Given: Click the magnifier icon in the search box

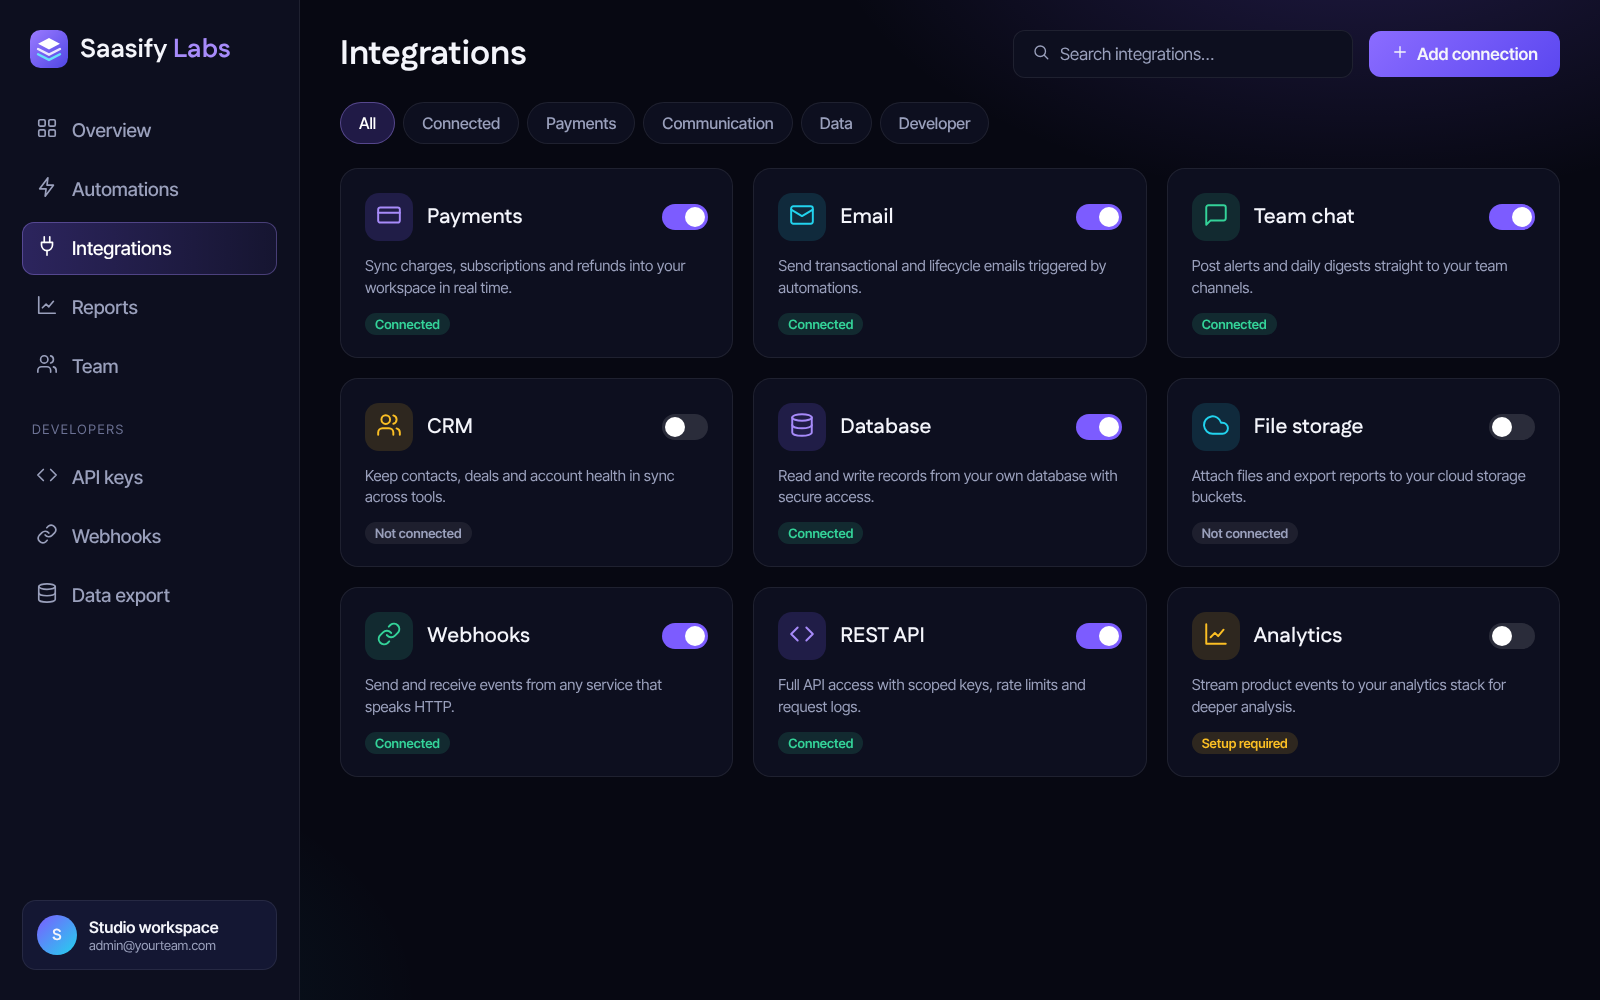Looking at the screenshot, I should point(1041,53).
